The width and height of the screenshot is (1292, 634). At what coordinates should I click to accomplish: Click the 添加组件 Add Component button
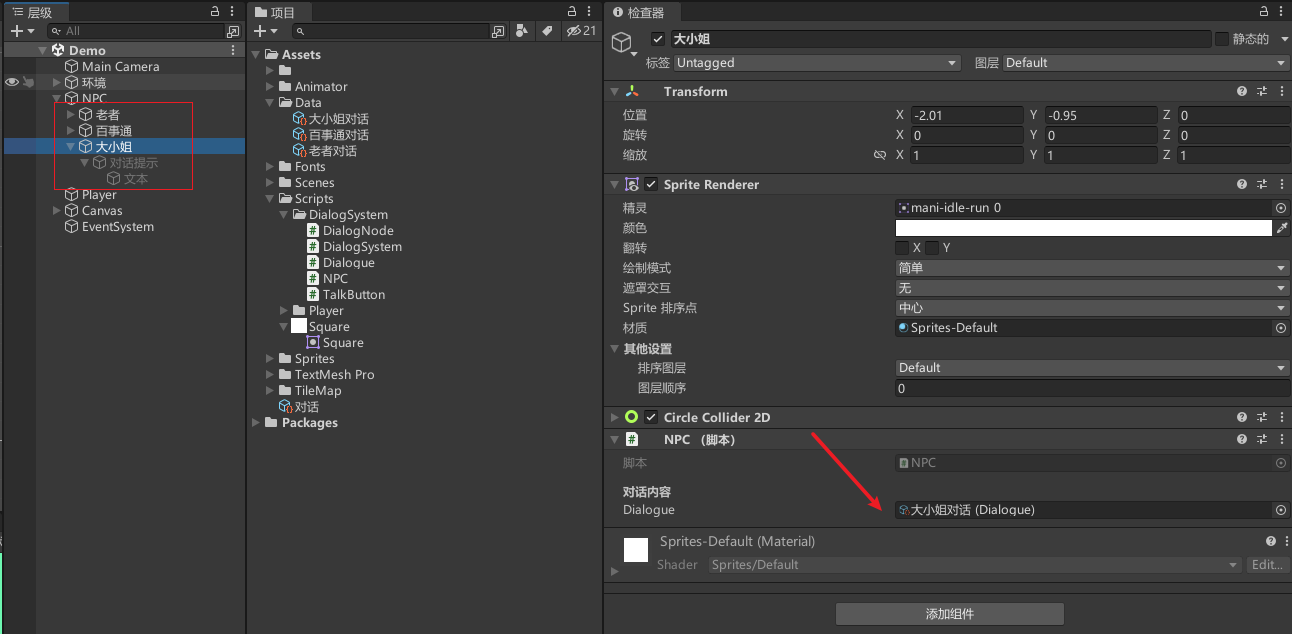(950, 614)
